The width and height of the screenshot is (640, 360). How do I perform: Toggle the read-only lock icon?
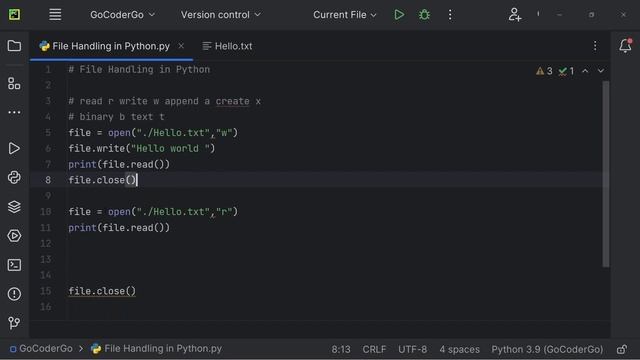pos(622,349)
